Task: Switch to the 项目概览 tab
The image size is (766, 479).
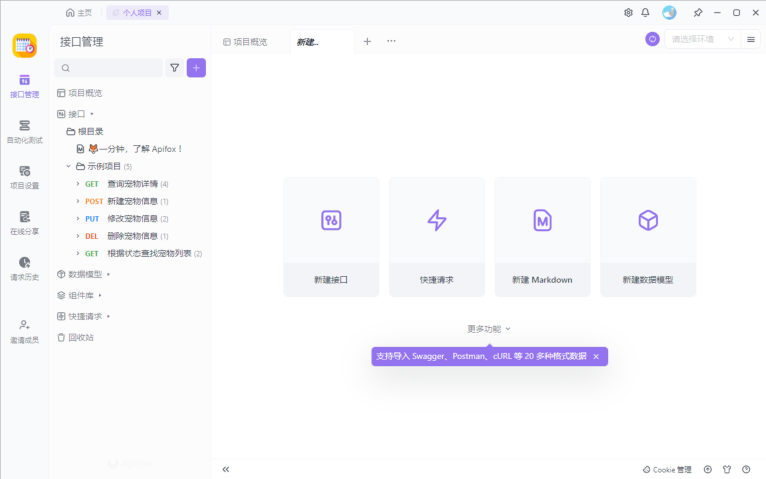Action: (245, 42)
